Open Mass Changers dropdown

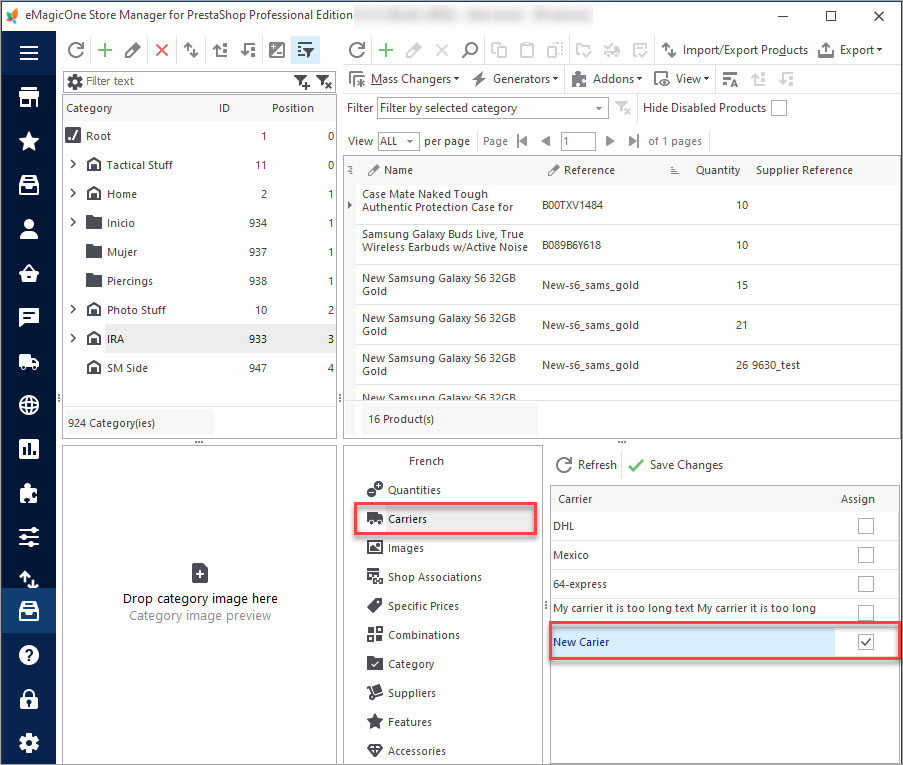[405, 79]
